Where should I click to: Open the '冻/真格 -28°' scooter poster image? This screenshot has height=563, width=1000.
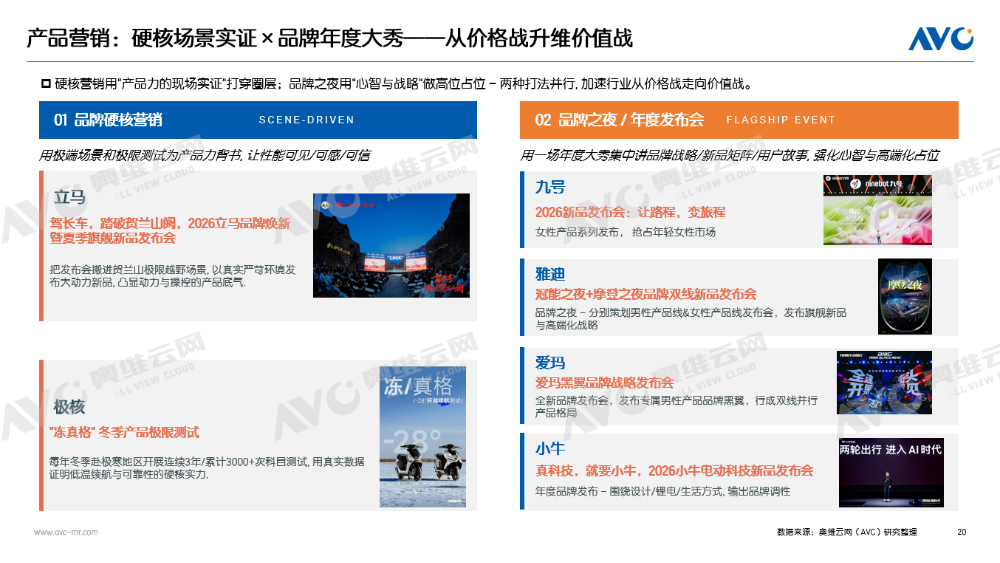click(x=423, y=437)
